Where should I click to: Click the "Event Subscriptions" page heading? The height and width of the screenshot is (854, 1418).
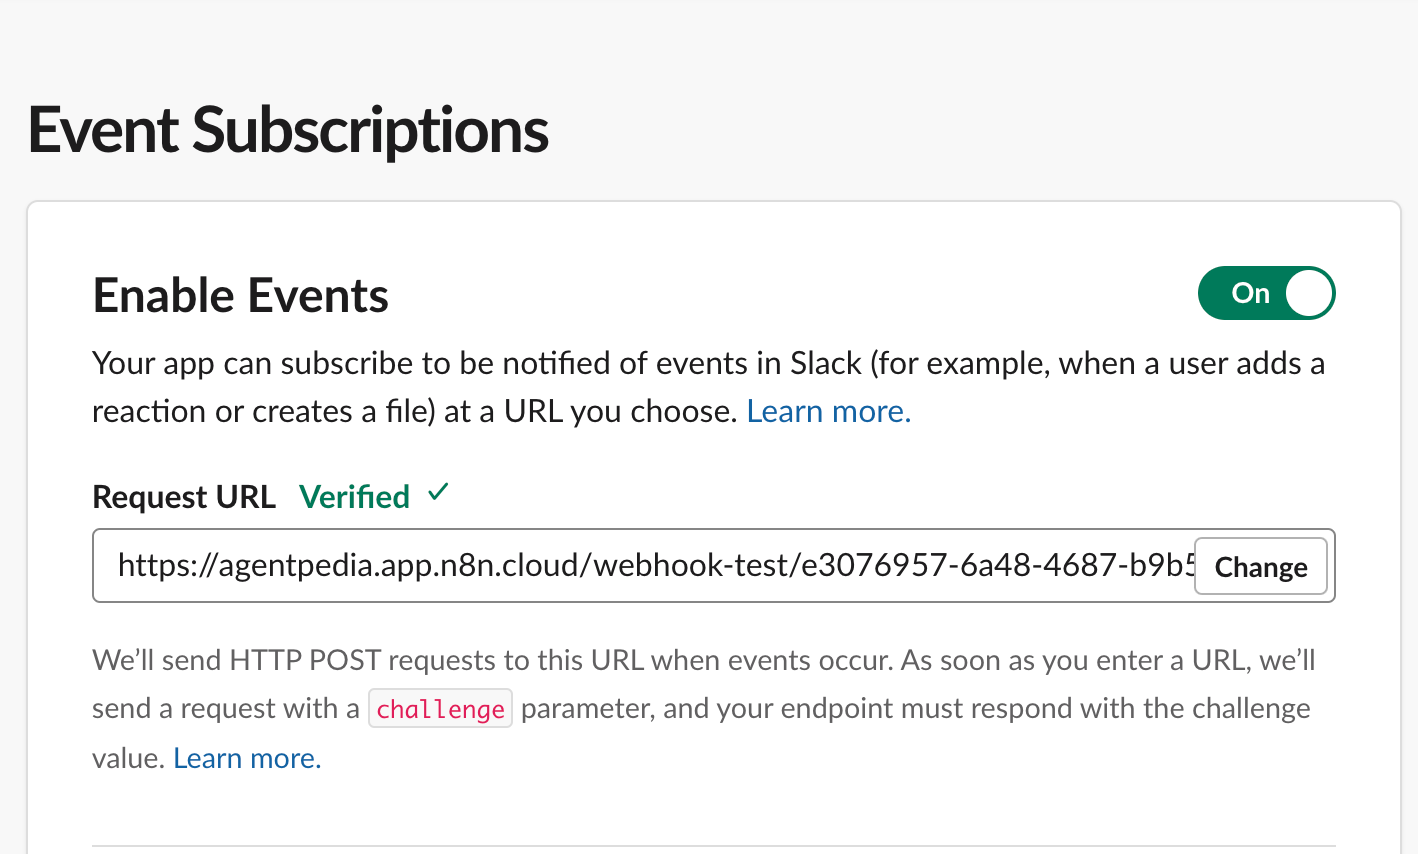point(288,131)
